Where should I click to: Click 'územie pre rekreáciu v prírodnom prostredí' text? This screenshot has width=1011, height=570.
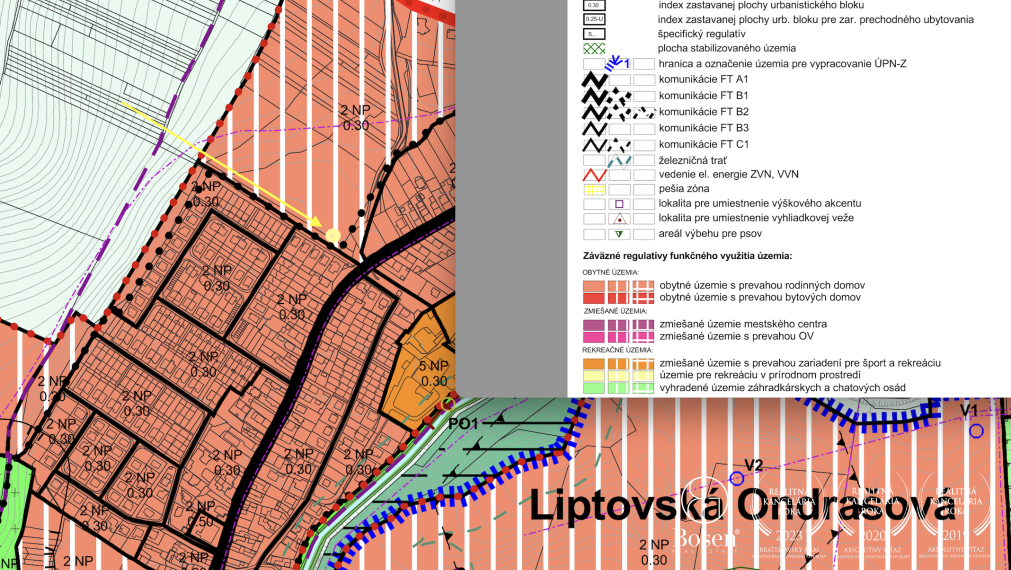(x=760, y=375)
